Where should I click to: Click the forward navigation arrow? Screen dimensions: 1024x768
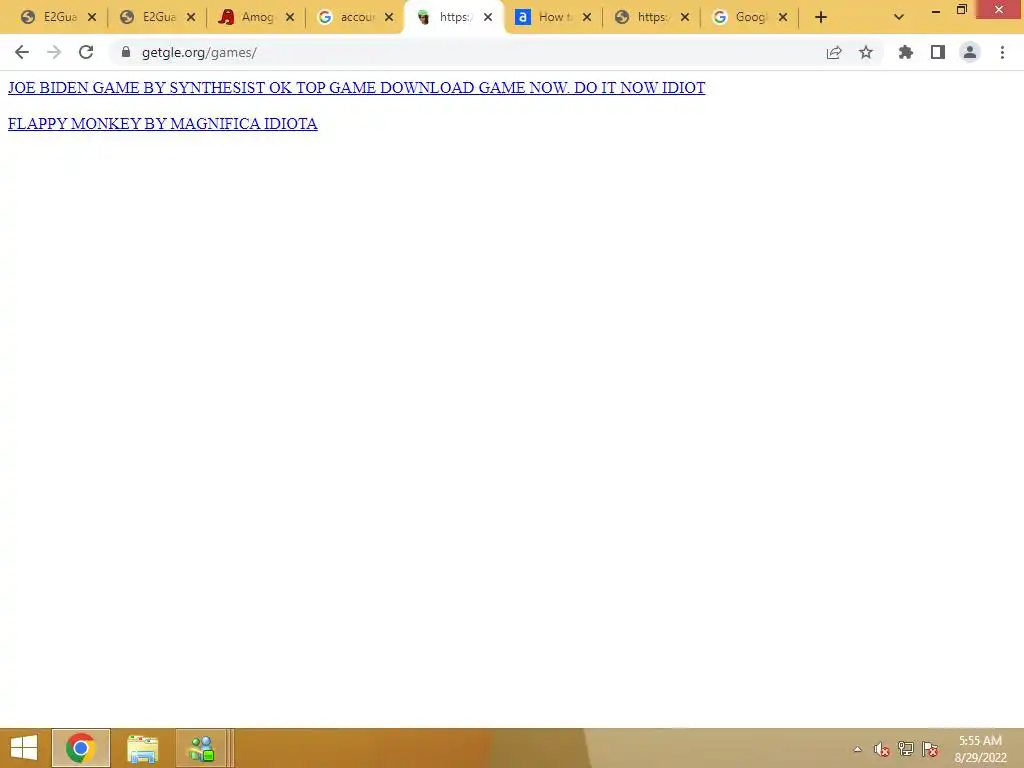[x=54, y=52]
